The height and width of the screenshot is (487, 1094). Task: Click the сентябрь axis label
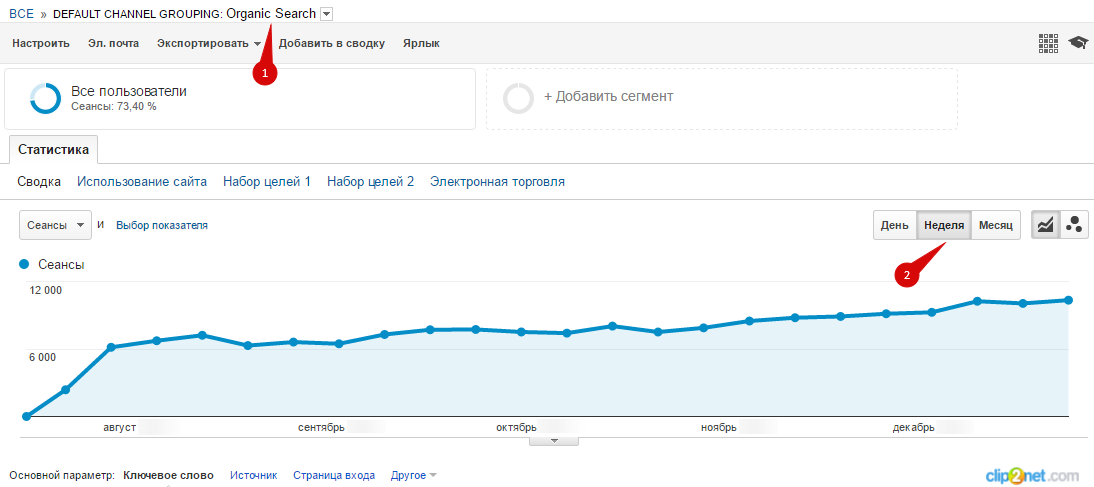coord(321,427)
